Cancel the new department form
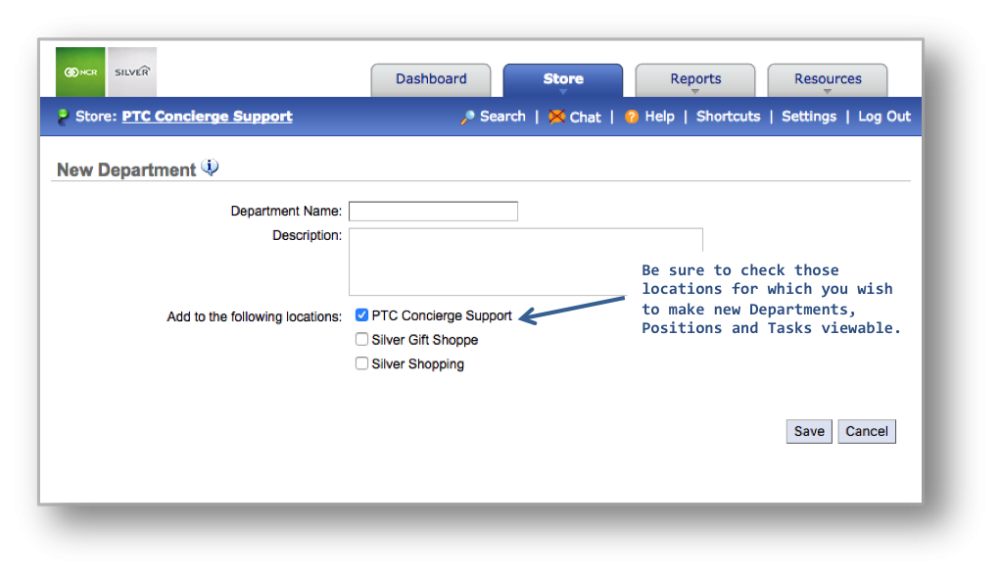The height and width of the screenshot is (577, 1000). coord(867,432)
